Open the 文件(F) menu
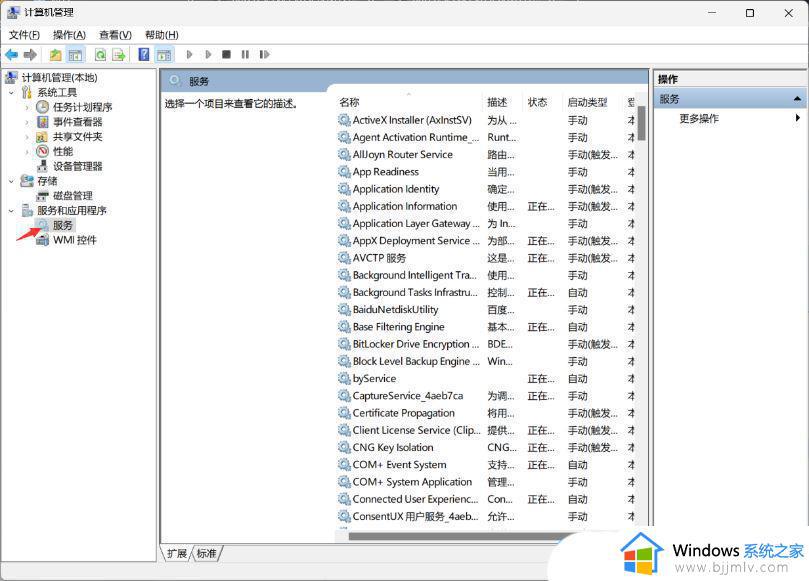Screen dimensions: 809x581 tap(24, 35)
